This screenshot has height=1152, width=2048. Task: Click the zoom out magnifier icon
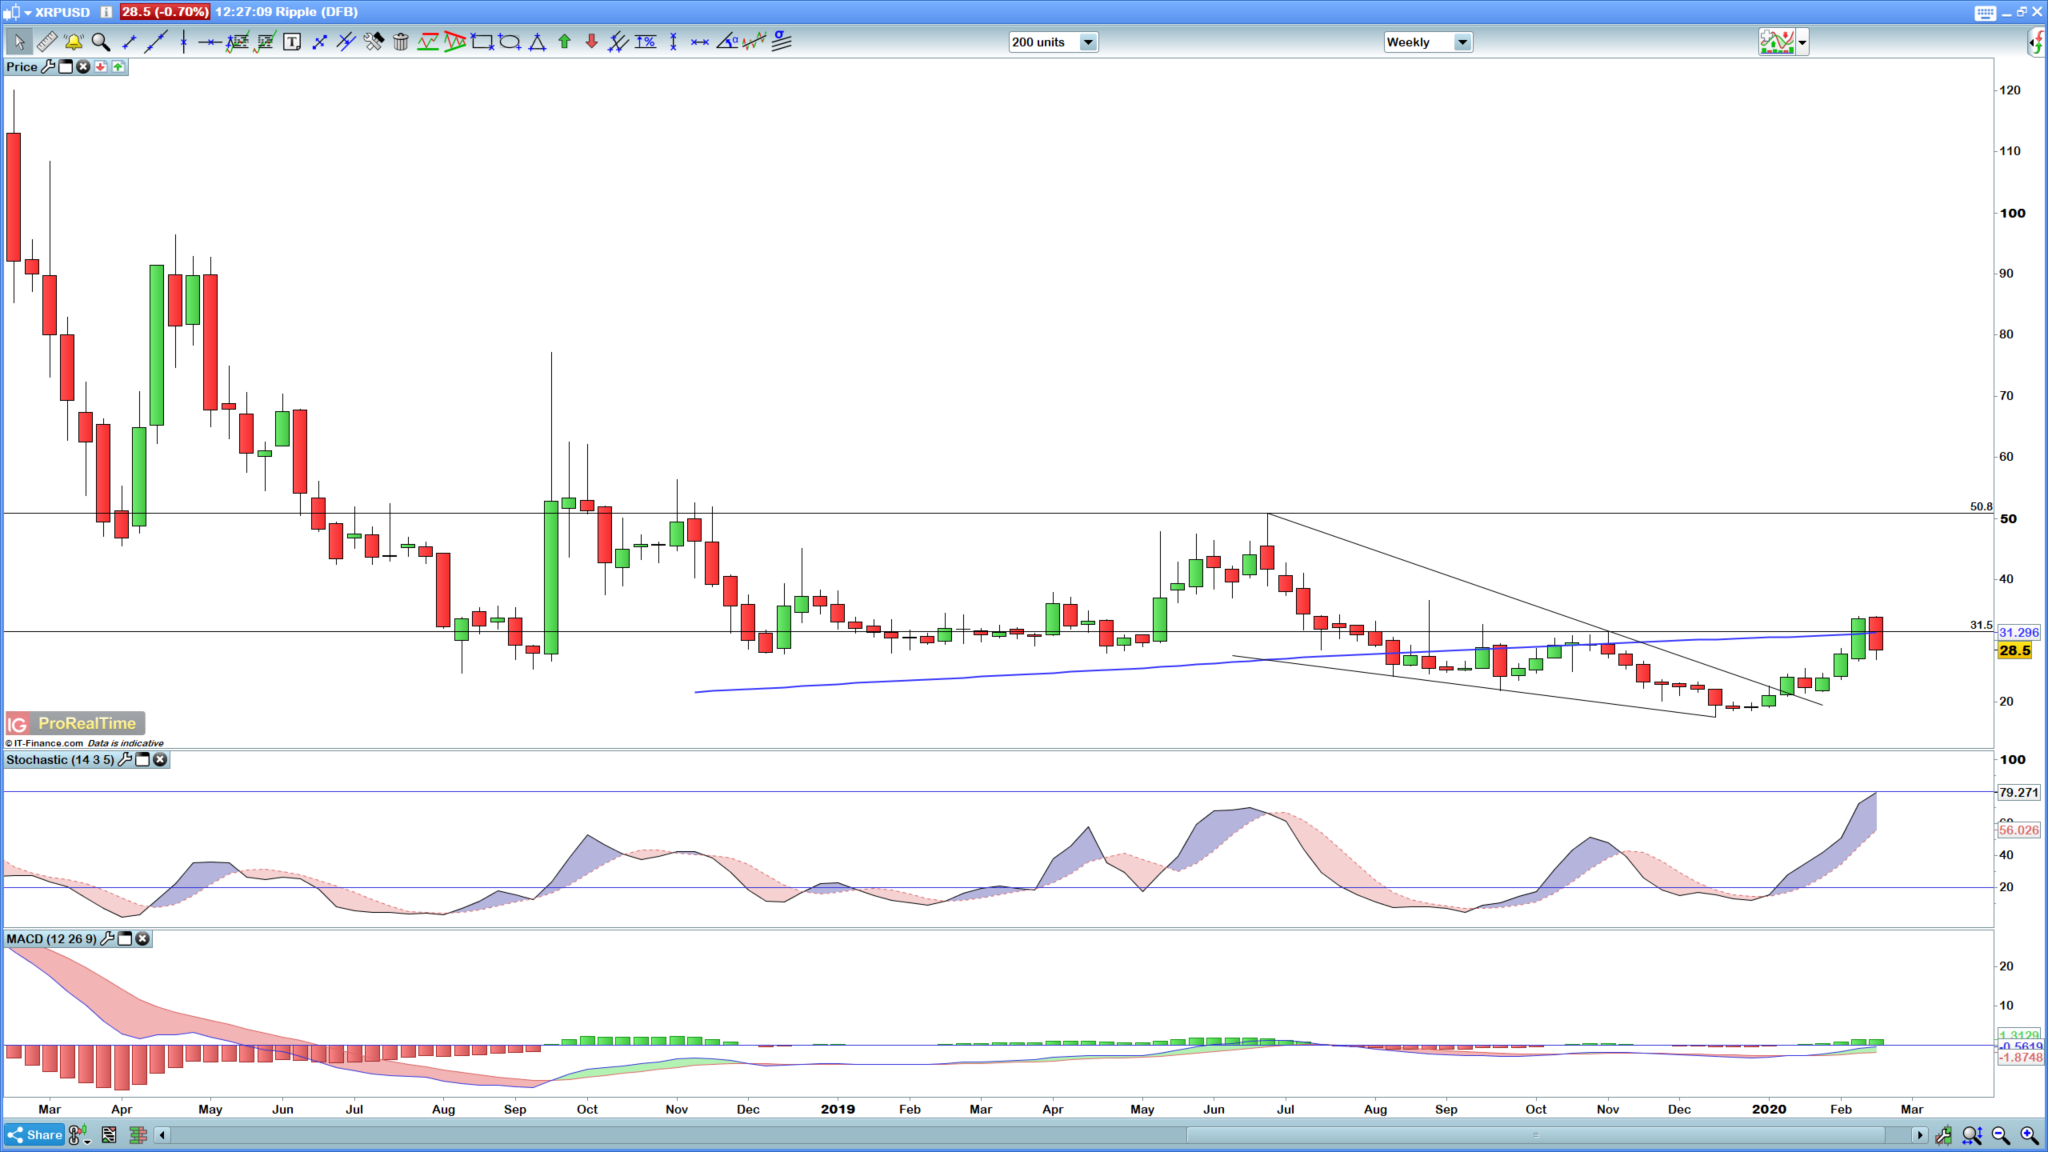click(x=2001, y=1135)
